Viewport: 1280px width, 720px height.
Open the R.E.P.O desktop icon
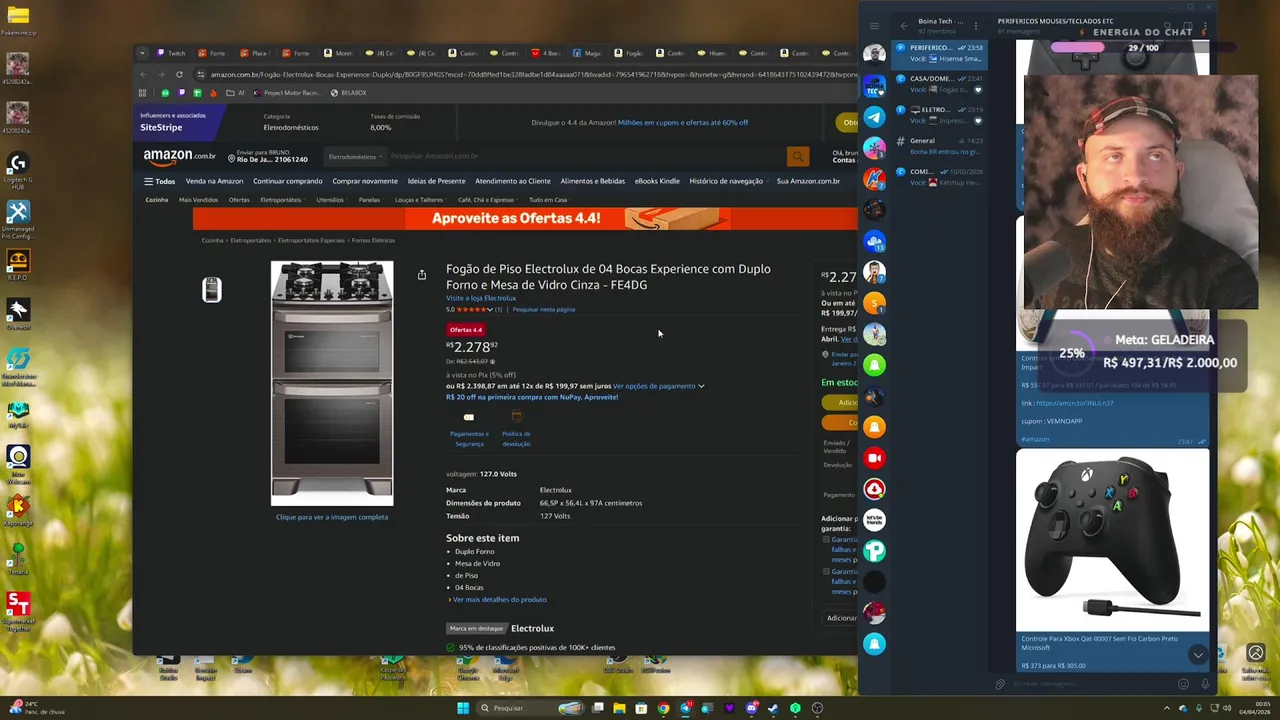[x=17, y=265]
